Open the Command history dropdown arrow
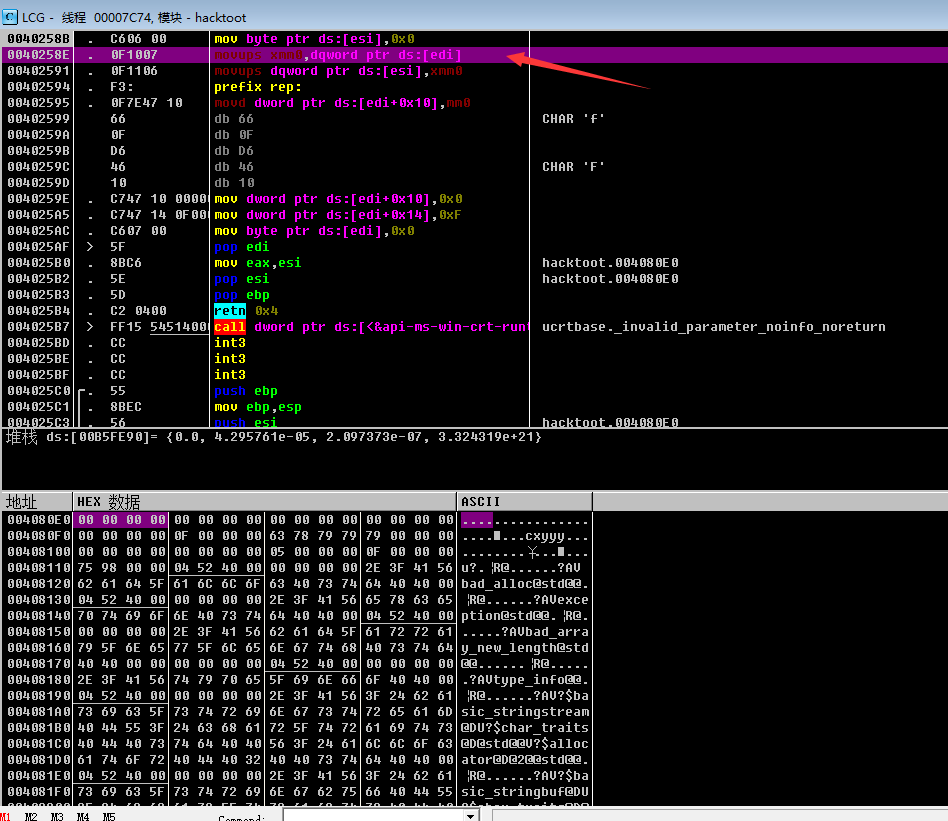The width and height of the screenshot is (948, 821). click(x=471, y=815)
